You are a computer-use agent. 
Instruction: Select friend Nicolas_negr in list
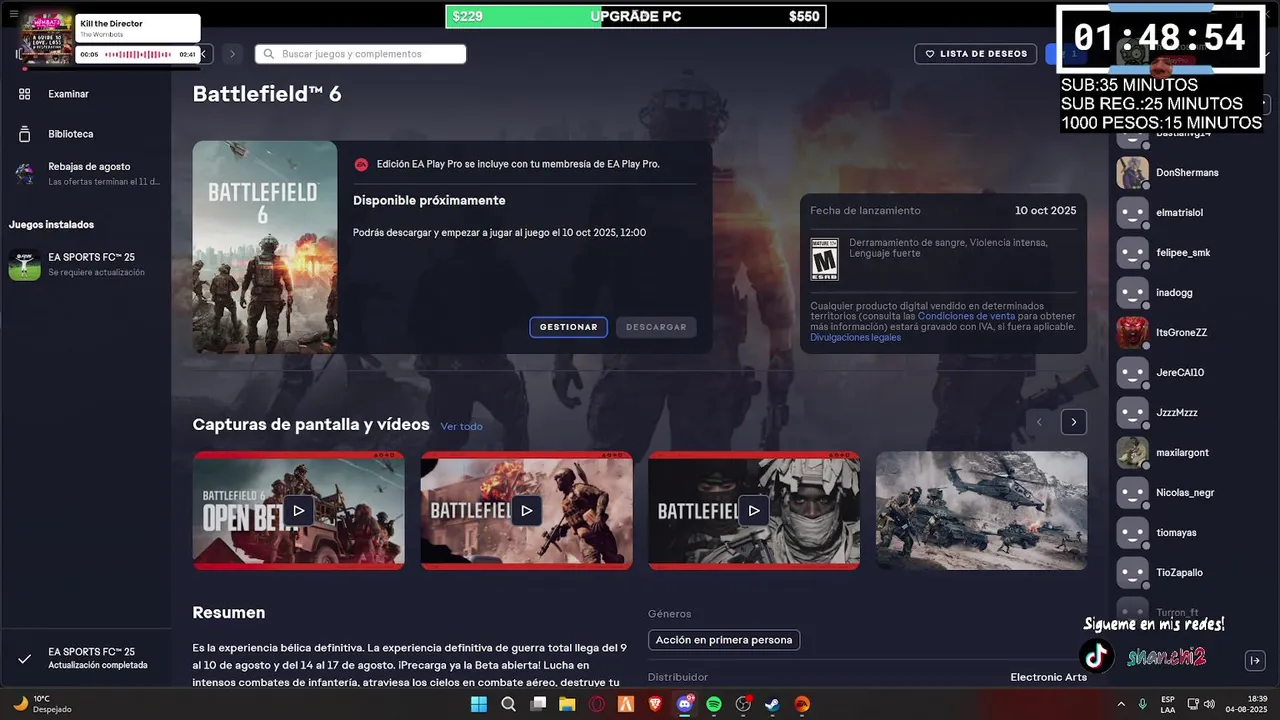point(1185,492)
